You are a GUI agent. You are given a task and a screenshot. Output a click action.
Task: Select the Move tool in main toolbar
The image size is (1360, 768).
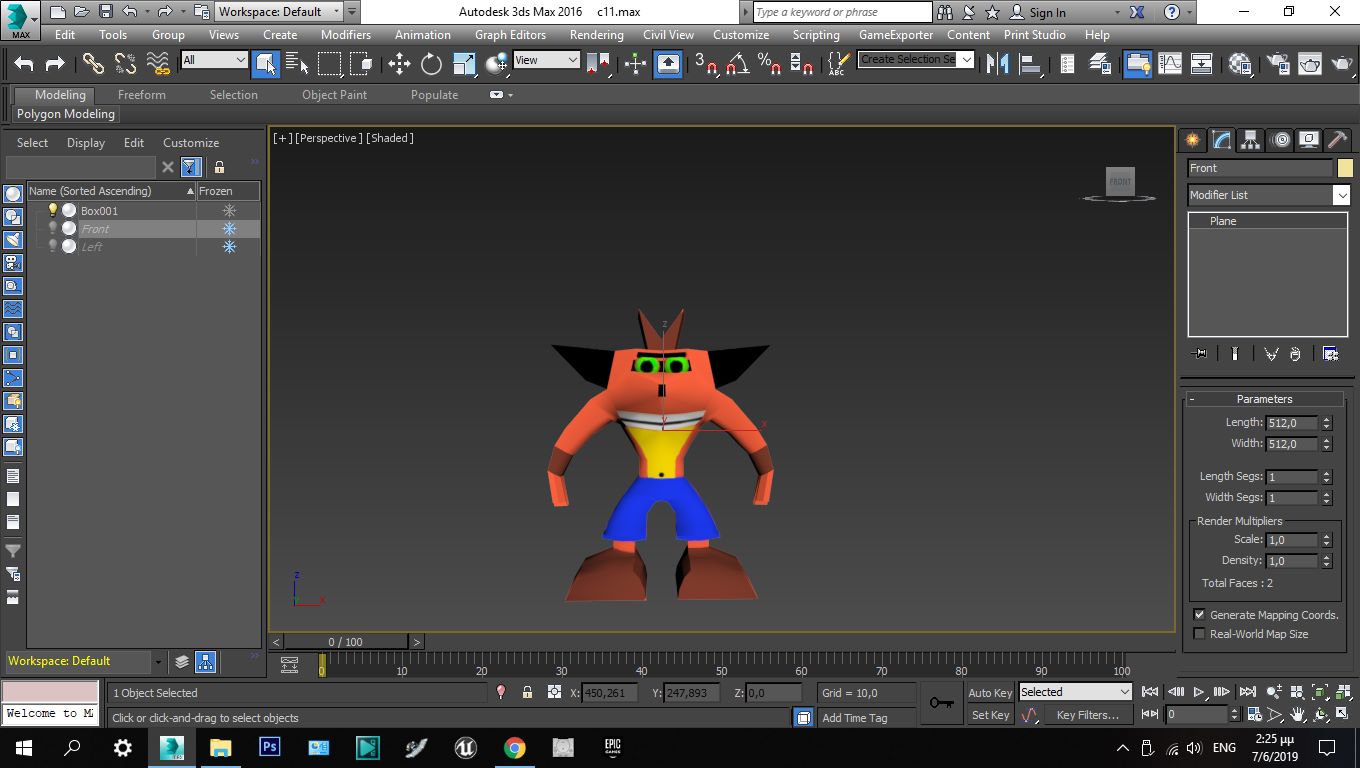coord(399,64)
